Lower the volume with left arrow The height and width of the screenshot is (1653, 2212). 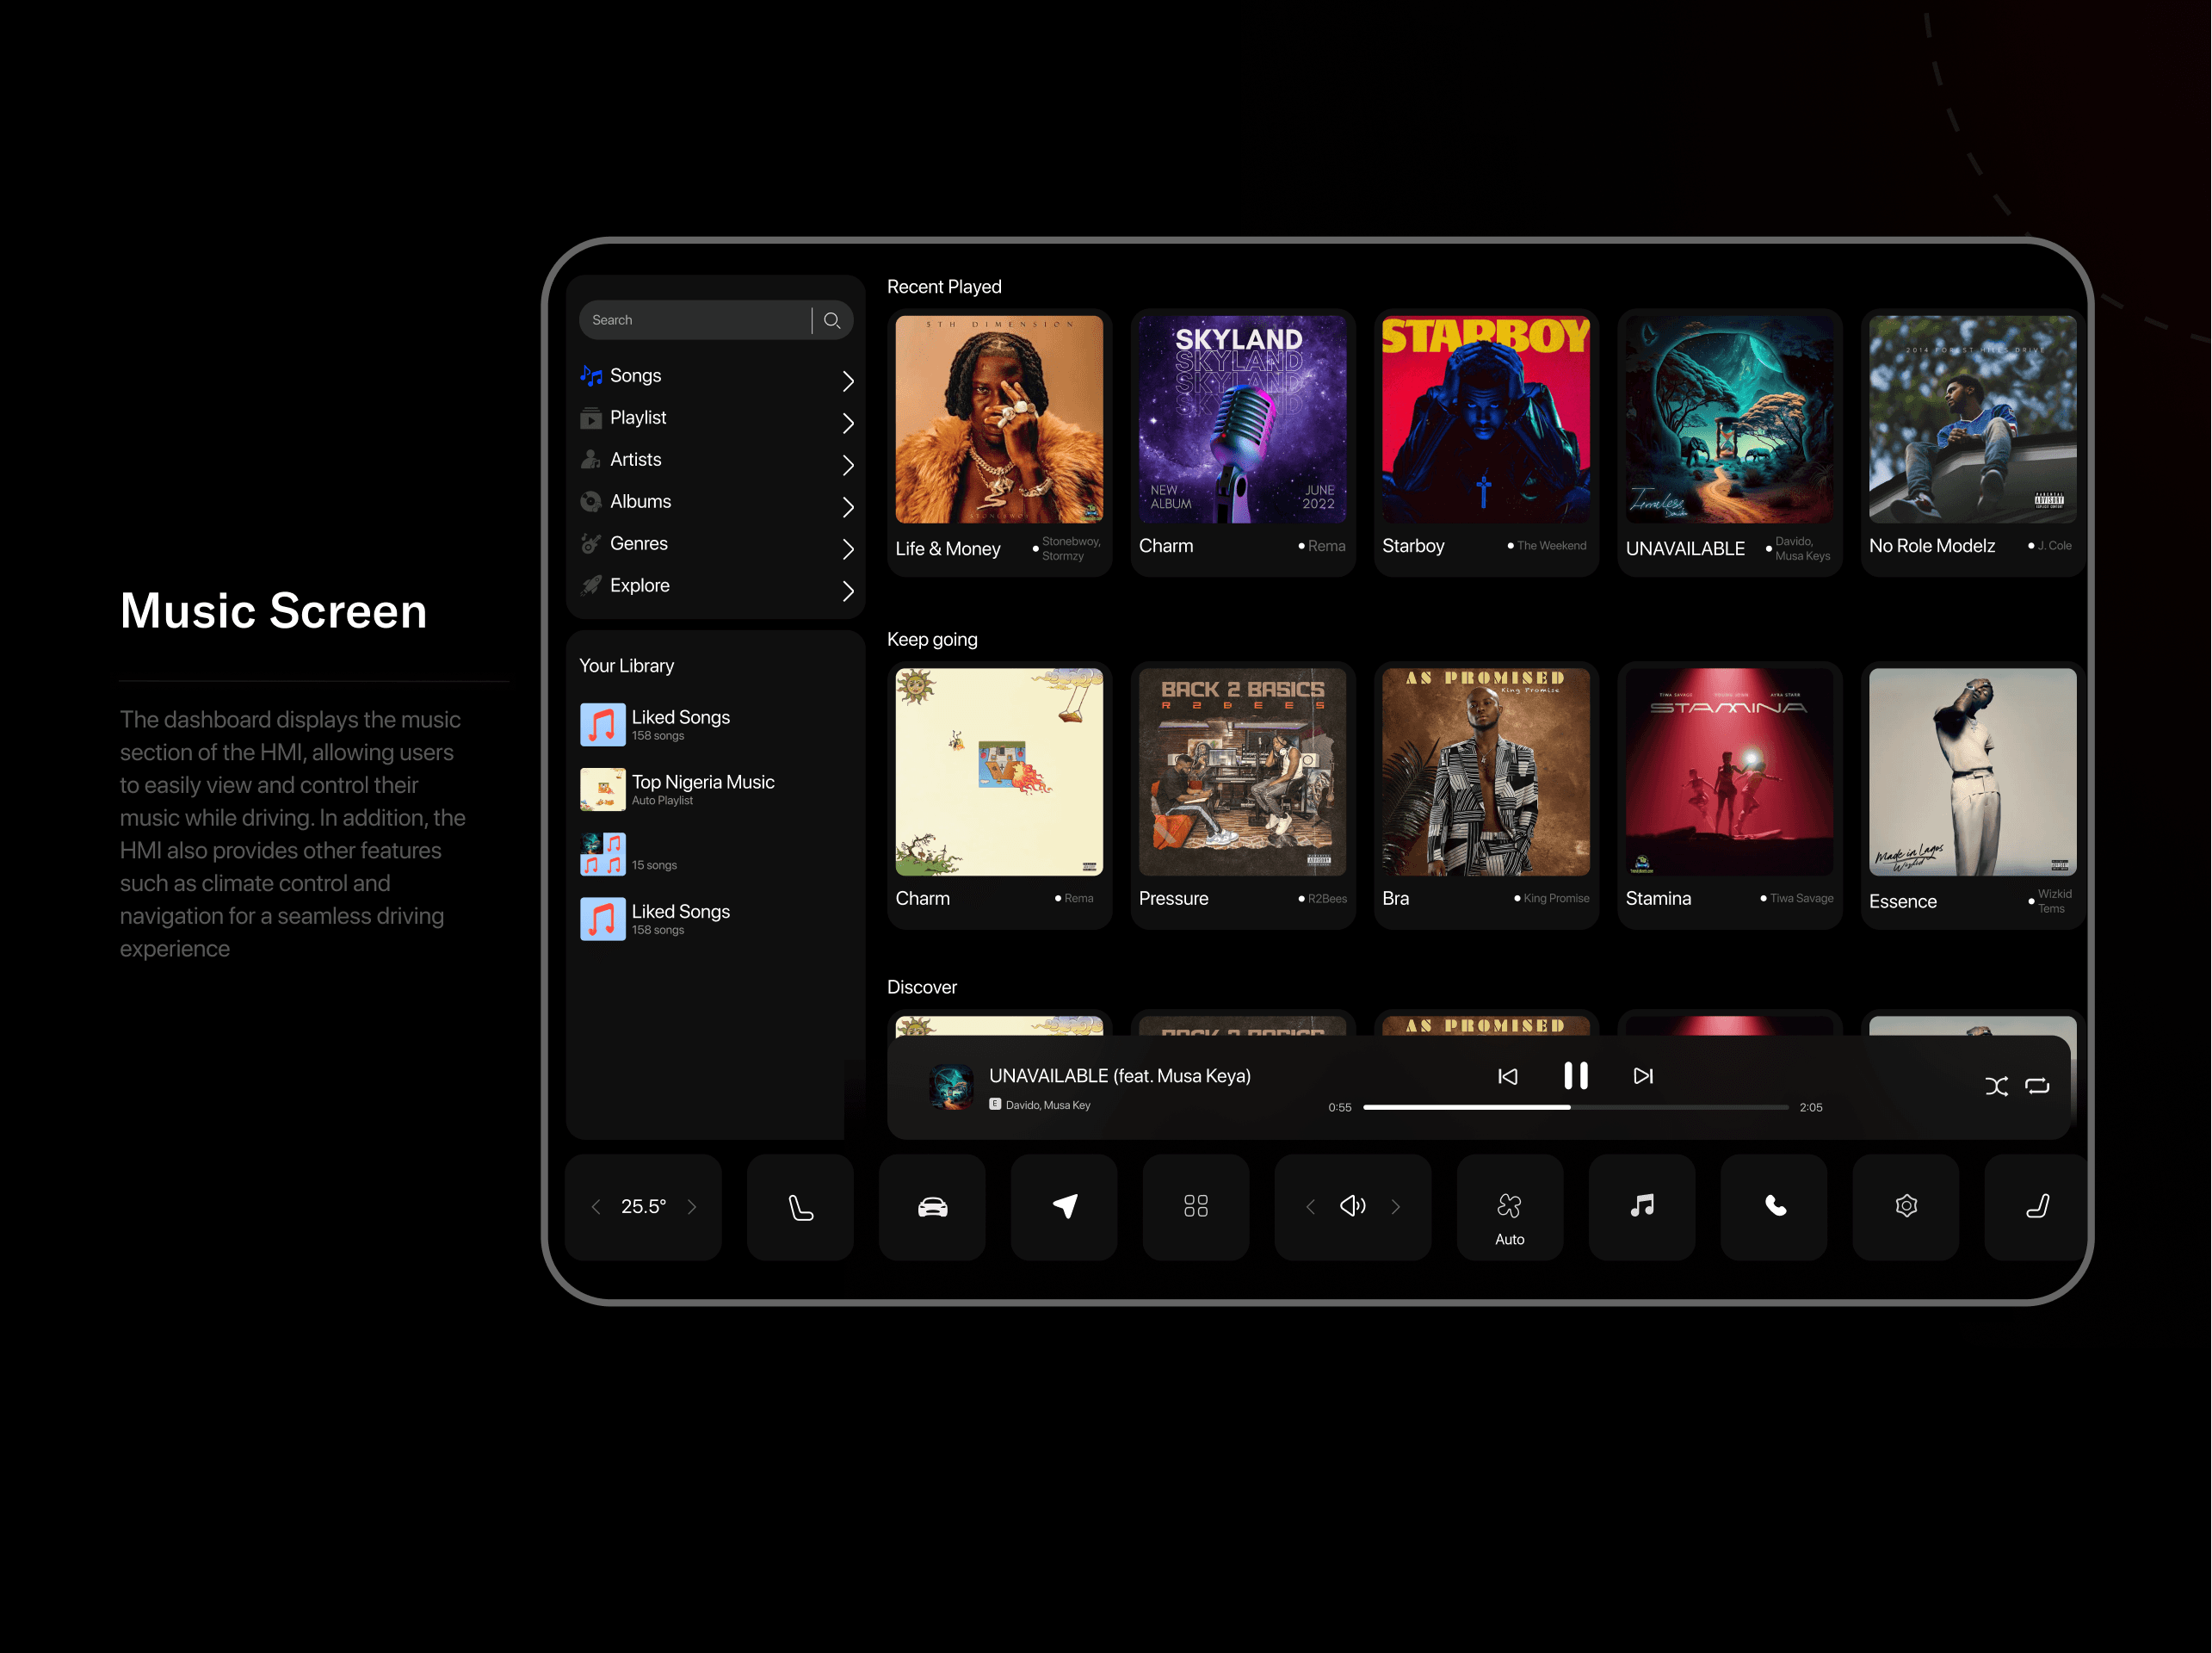click(x=1310, y=1207)
